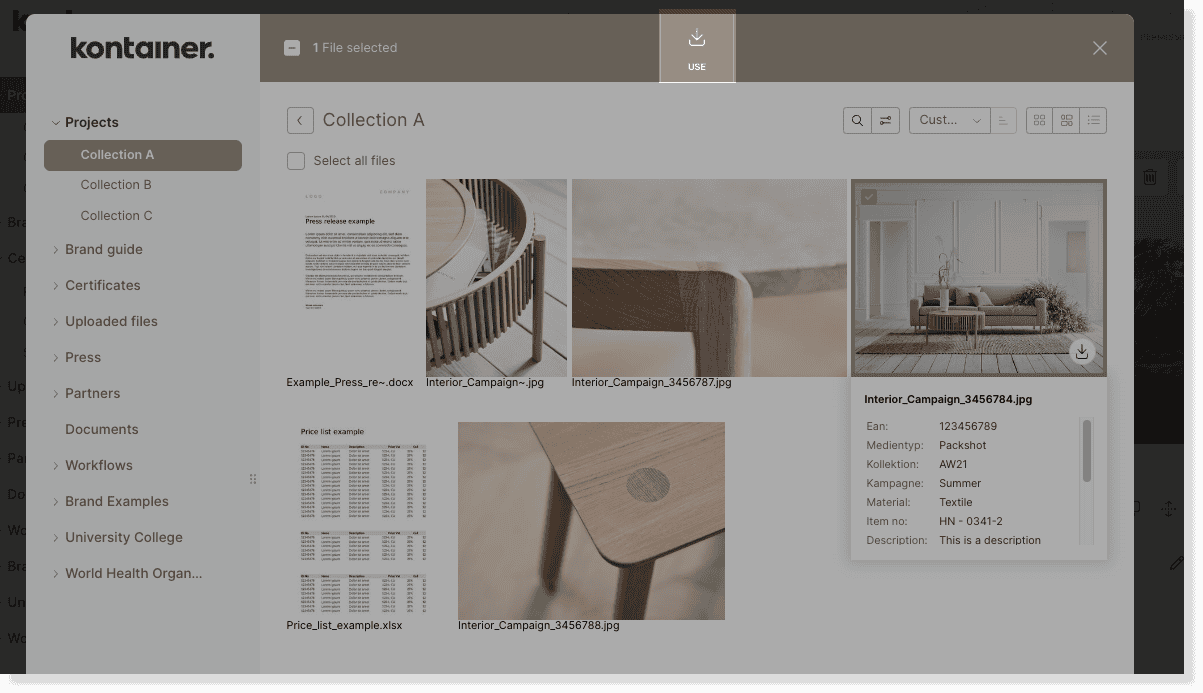Deselect files using the header minus checkbox
Viewport: 1203px width, 693px height.
(292, 48)
